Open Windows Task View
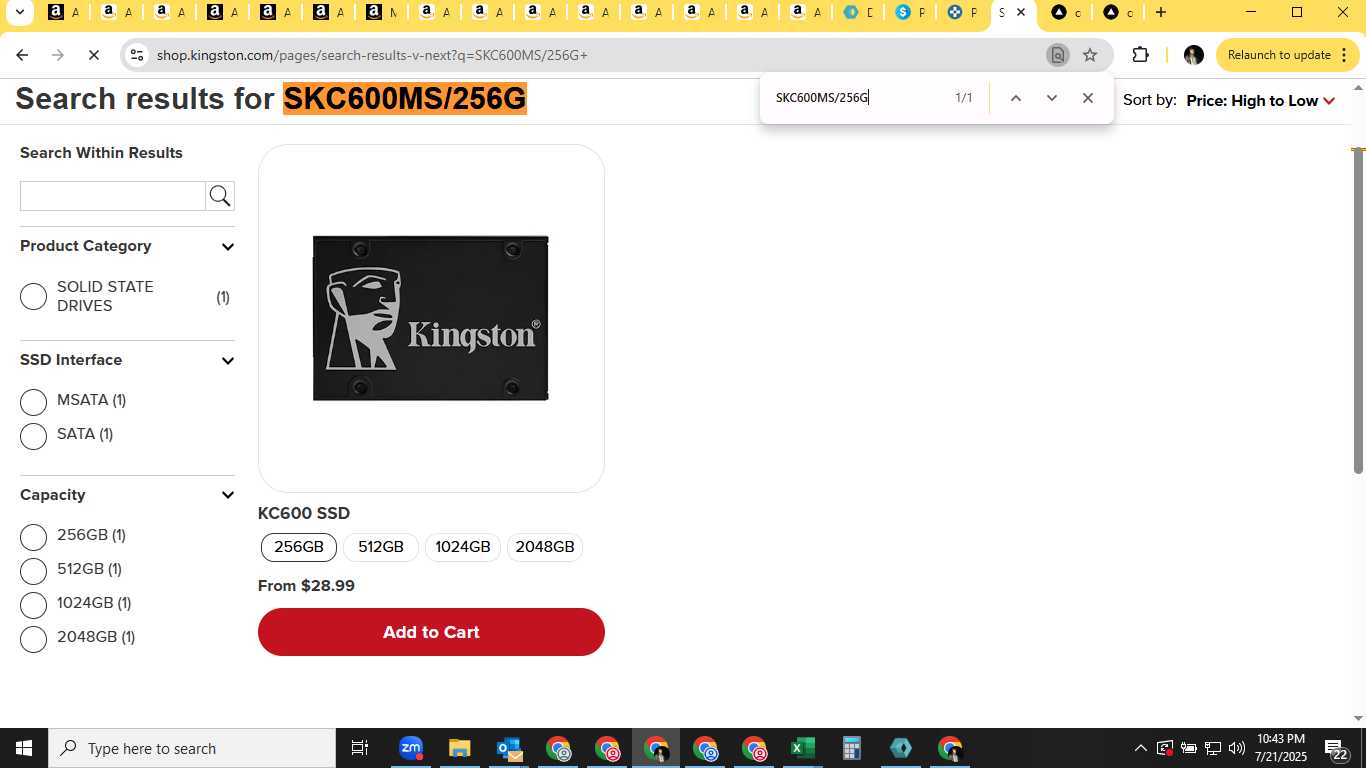Screen dimensions: 1366x768 pyautogui.click(x=360, y=748)
